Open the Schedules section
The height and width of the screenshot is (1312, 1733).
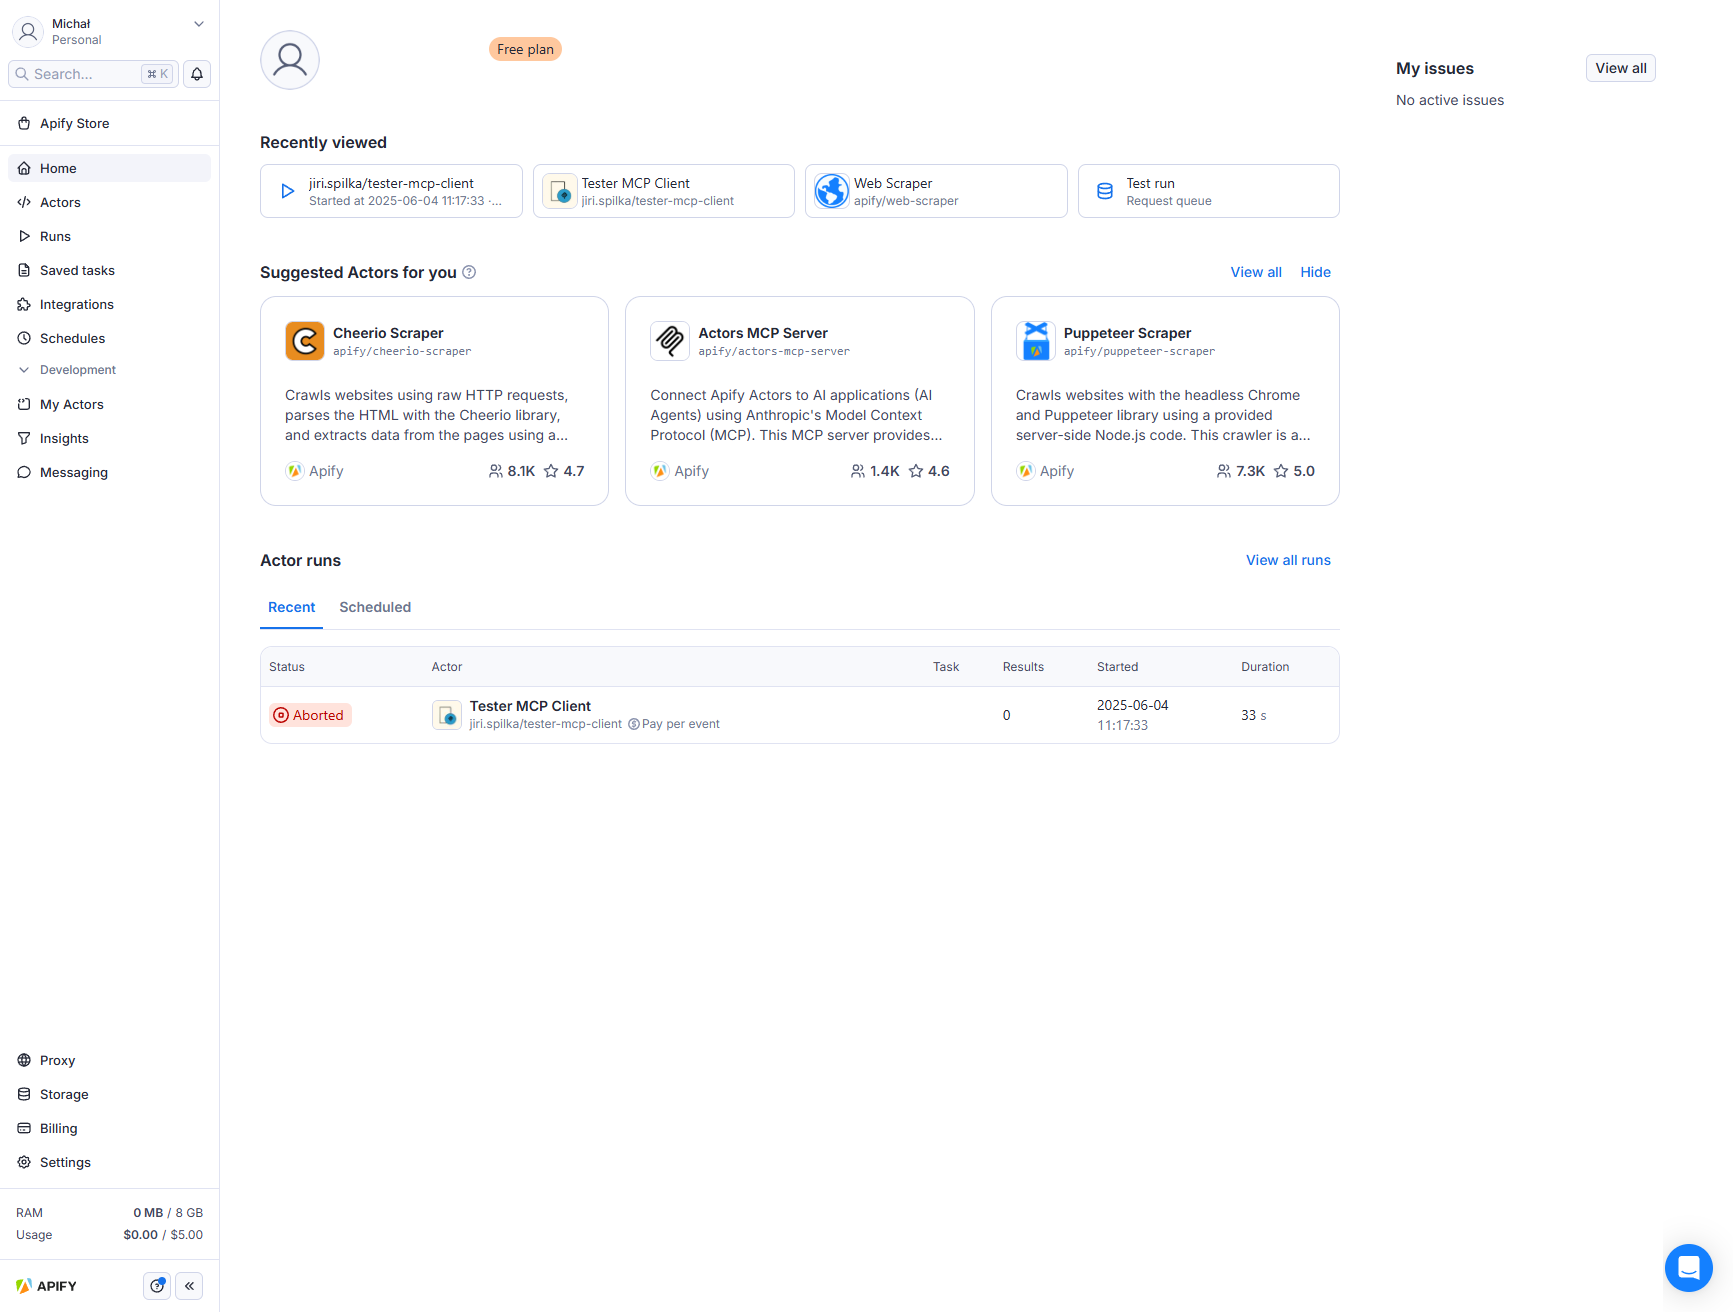72,338
